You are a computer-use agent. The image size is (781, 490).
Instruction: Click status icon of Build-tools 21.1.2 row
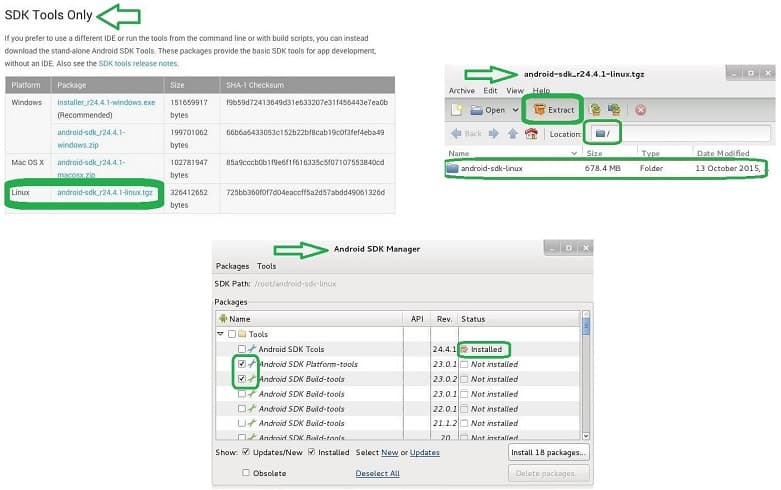click(464, 423)
